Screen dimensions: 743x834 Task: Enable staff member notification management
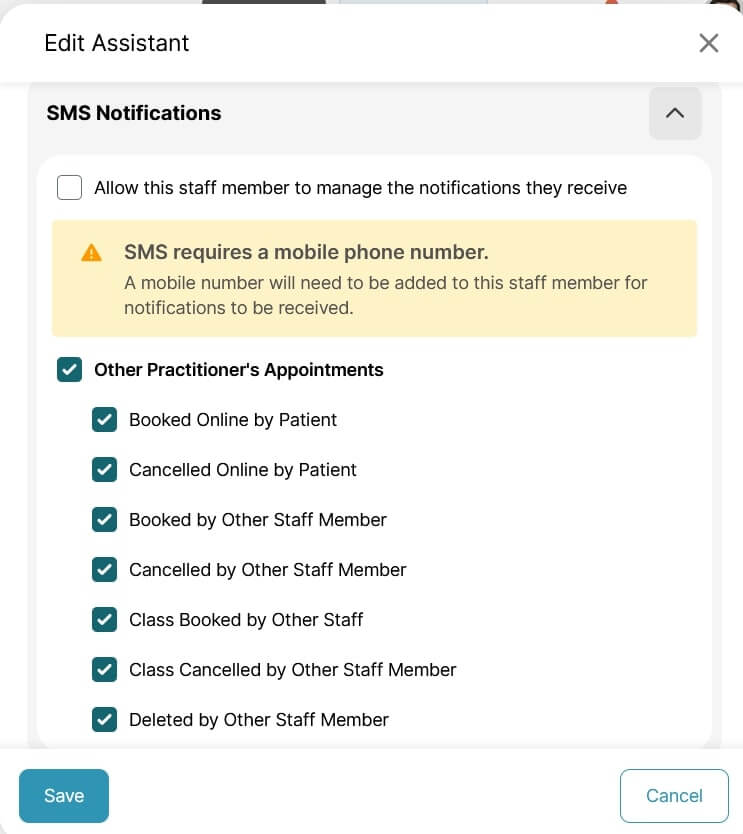69,187
